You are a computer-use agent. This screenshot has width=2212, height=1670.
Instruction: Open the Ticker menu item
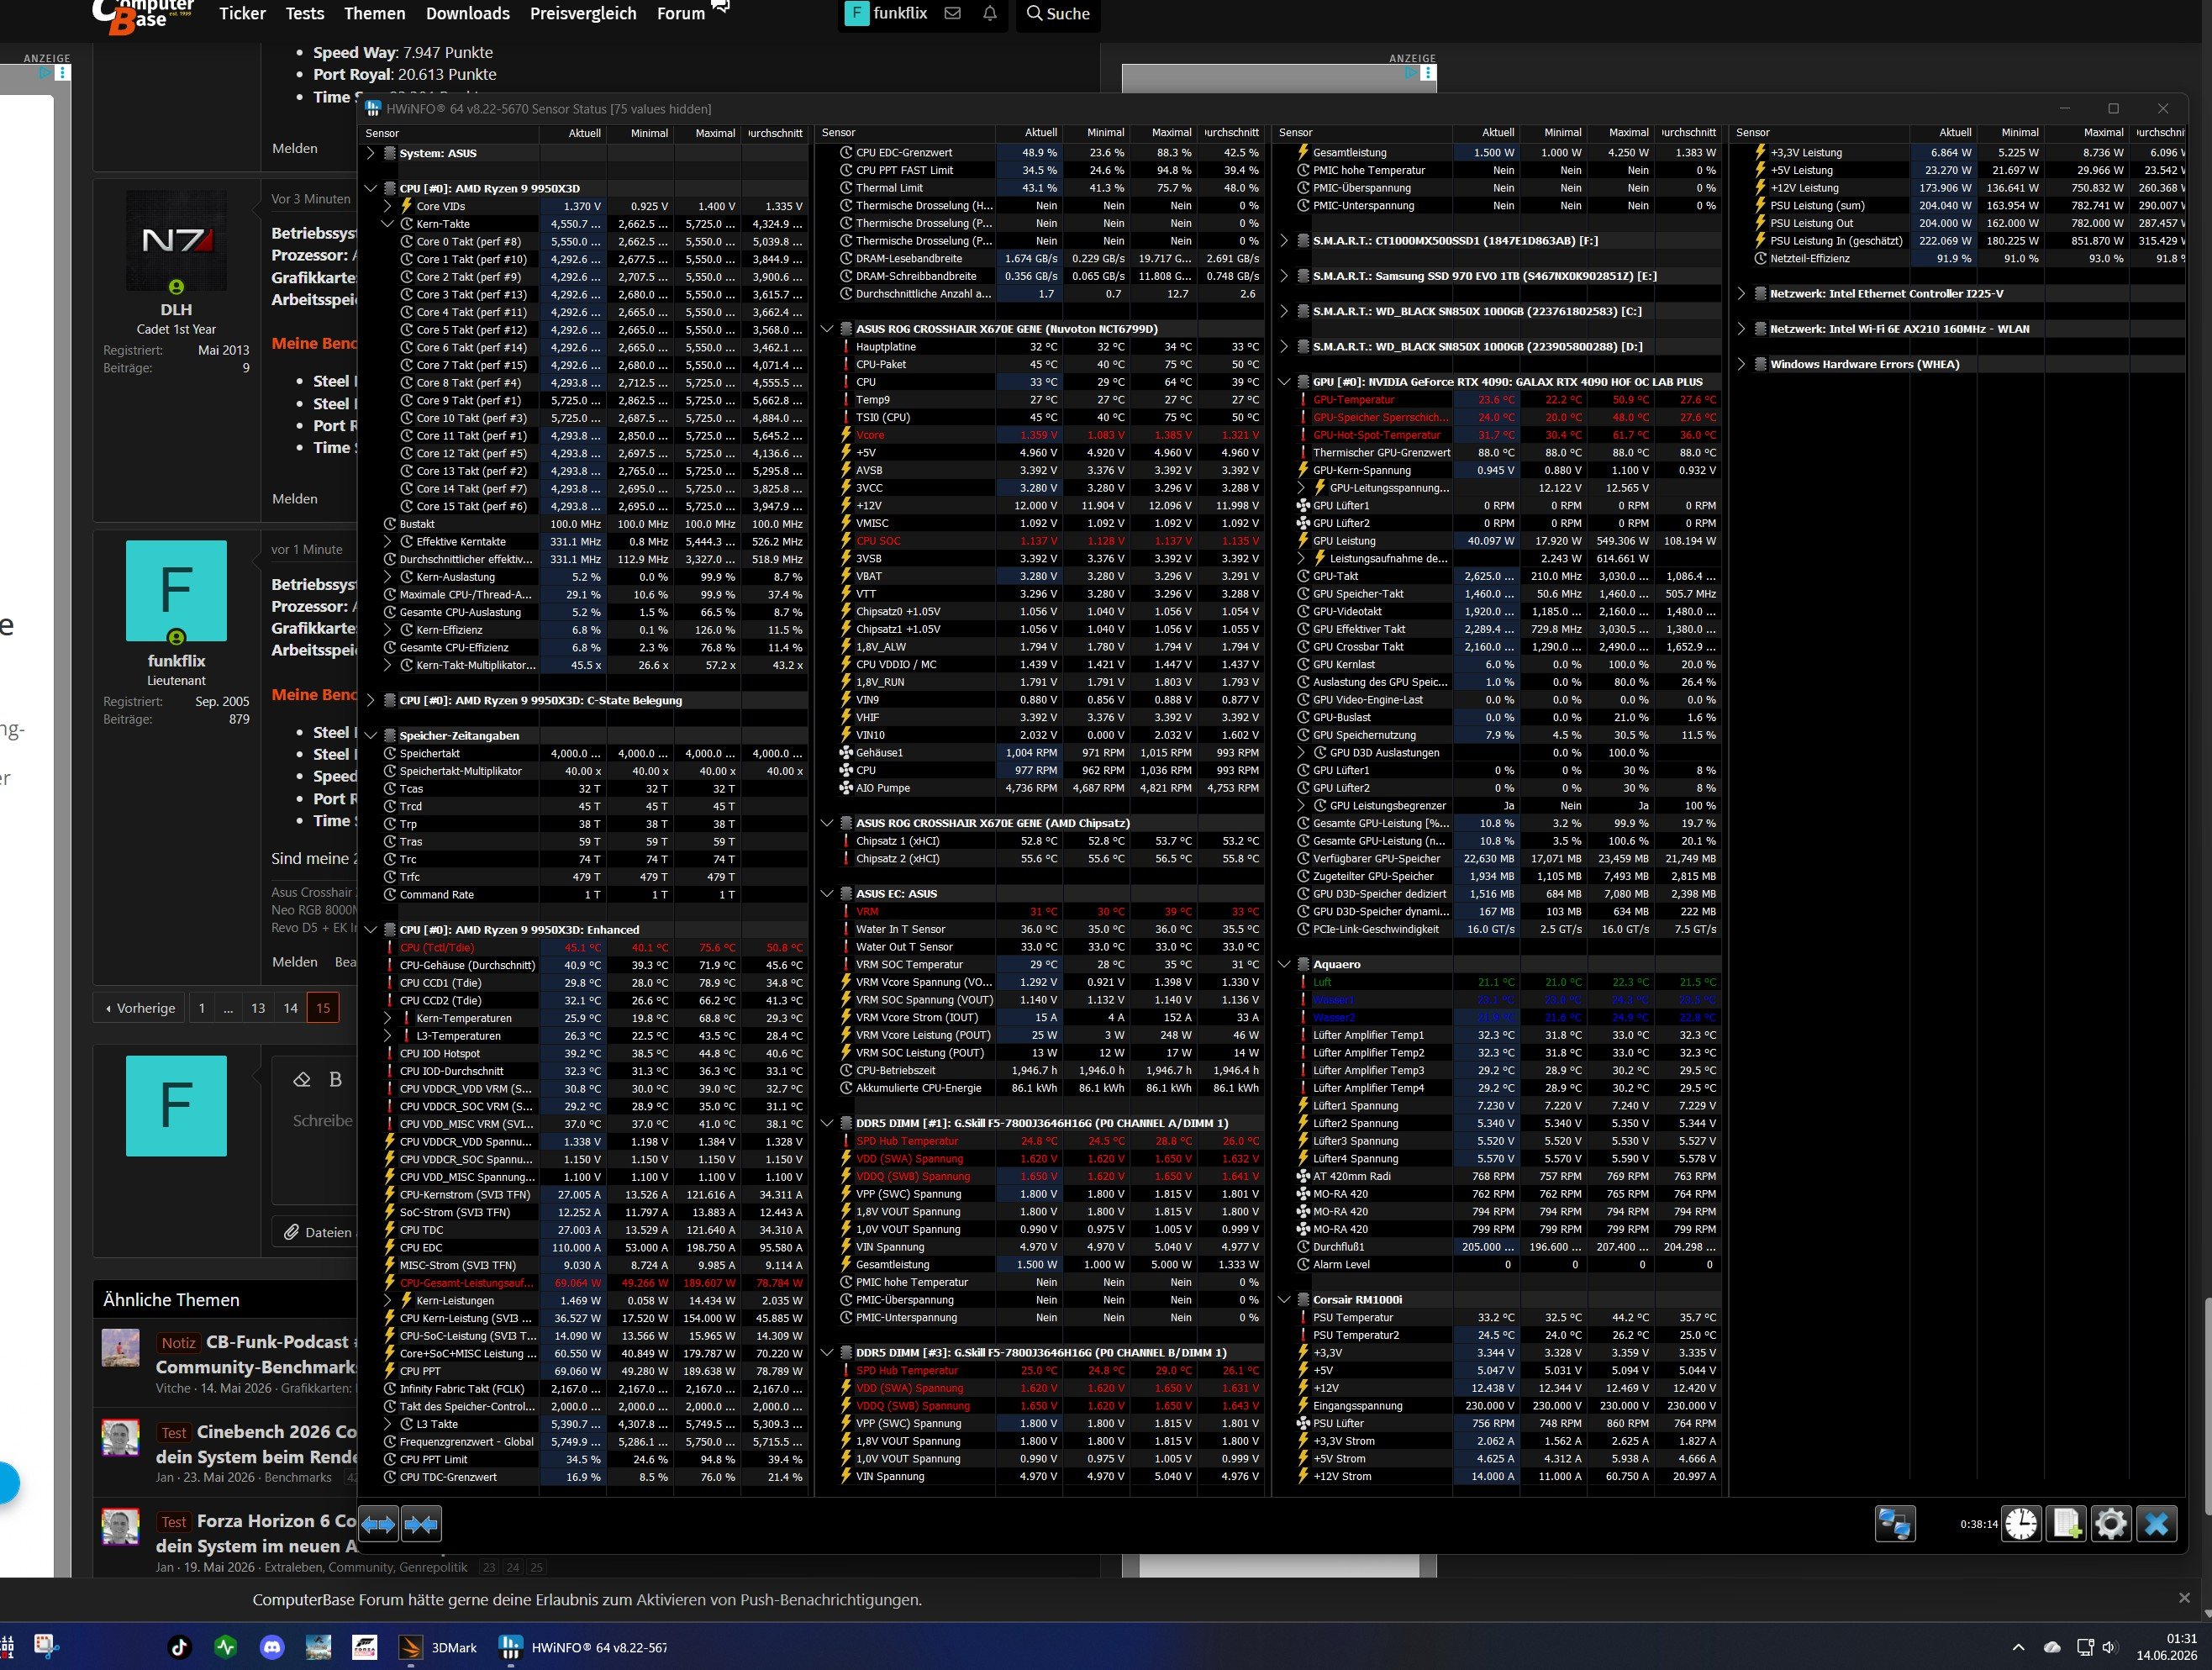242,13
